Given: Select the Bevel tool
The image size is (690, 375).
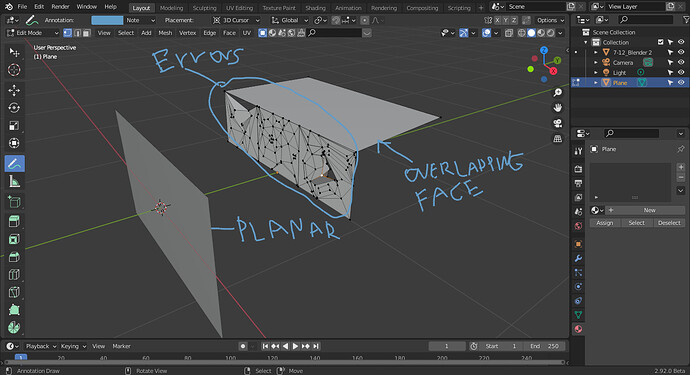Looking at the screenshot, I should click(14, 257).
